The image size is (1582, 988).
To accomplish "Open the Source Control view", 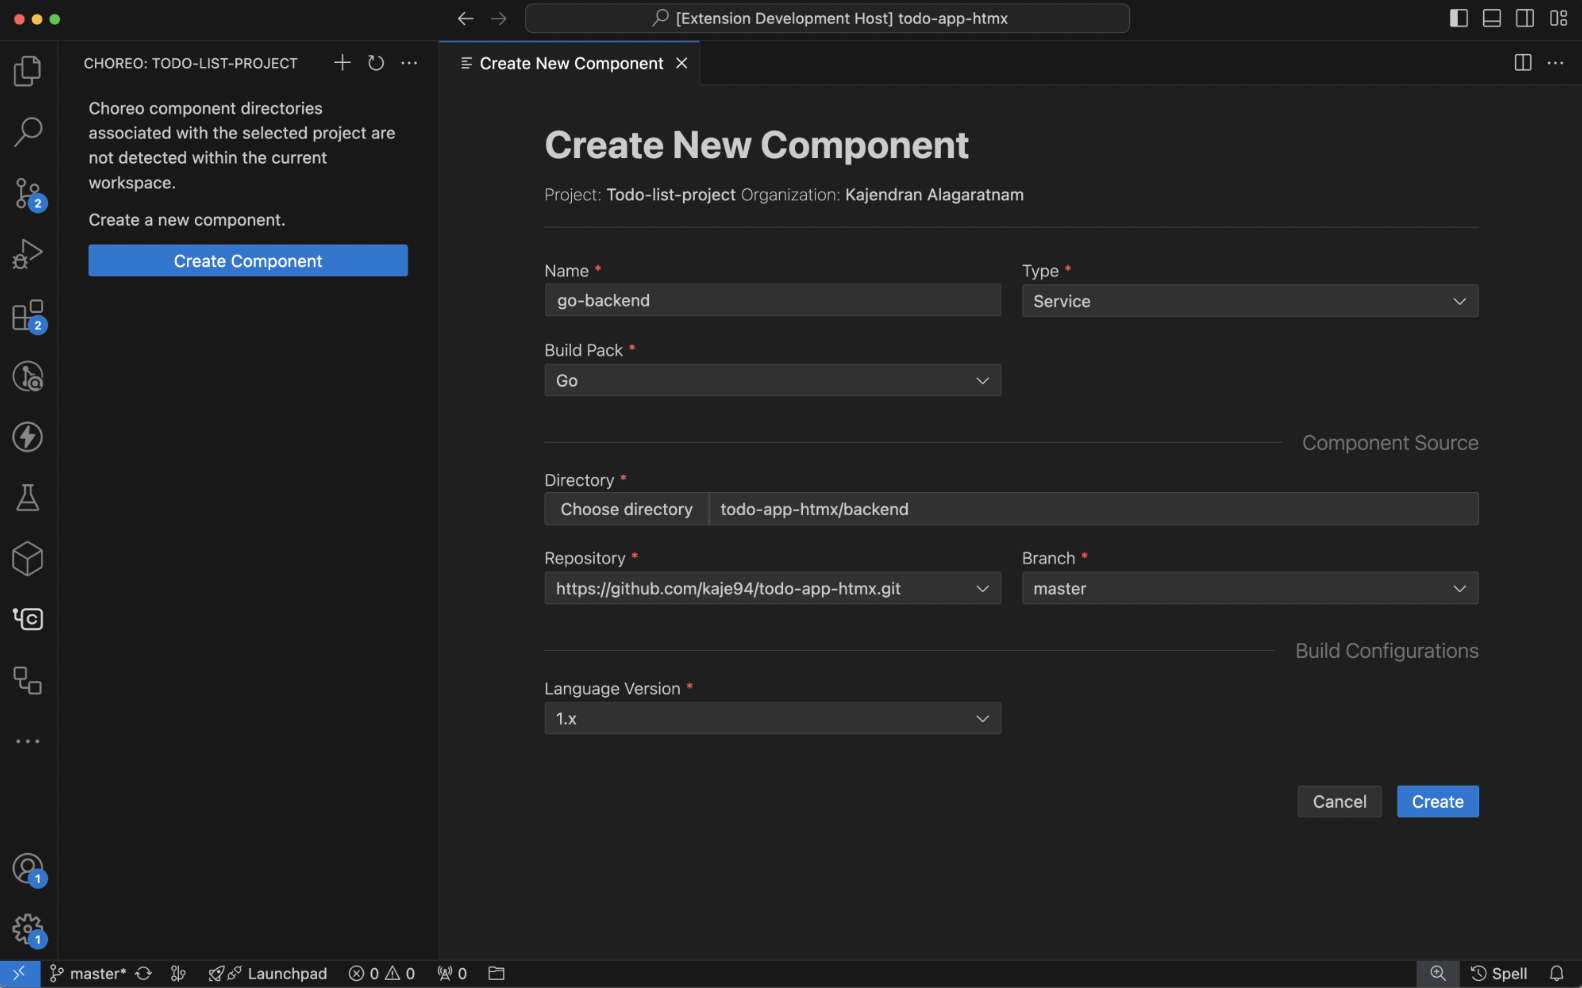I will [x=28, y=193].
